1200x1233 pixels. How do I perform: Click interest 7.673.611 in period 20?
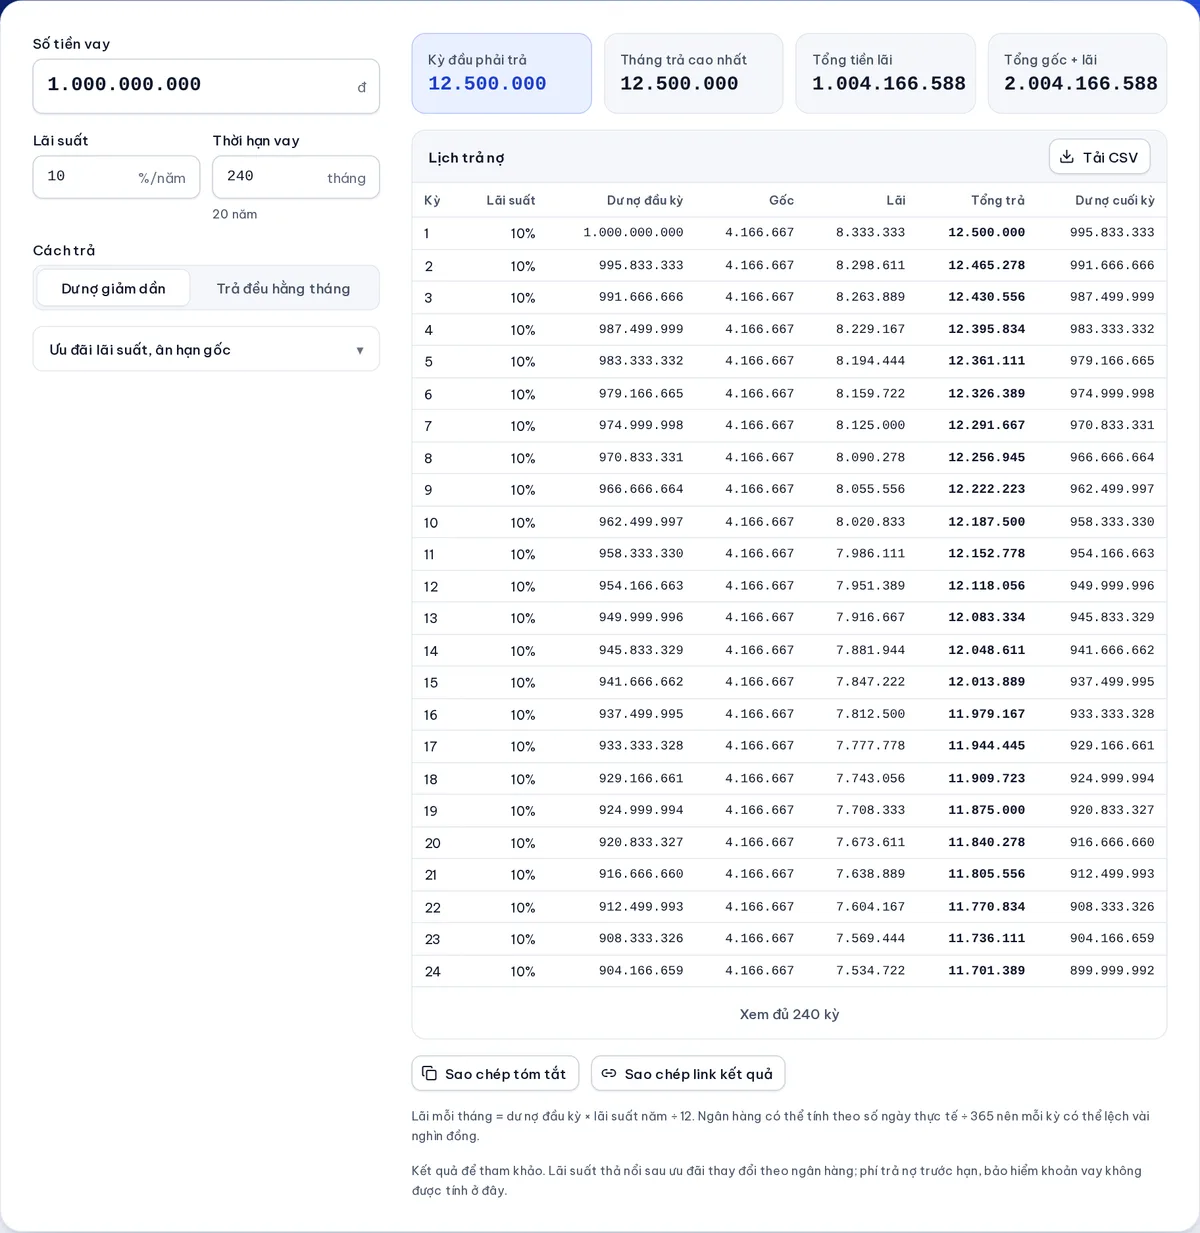point(870,842)
